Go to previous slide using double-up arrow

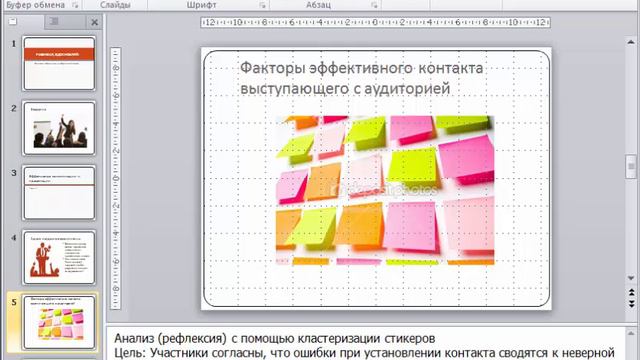(631, 292)
